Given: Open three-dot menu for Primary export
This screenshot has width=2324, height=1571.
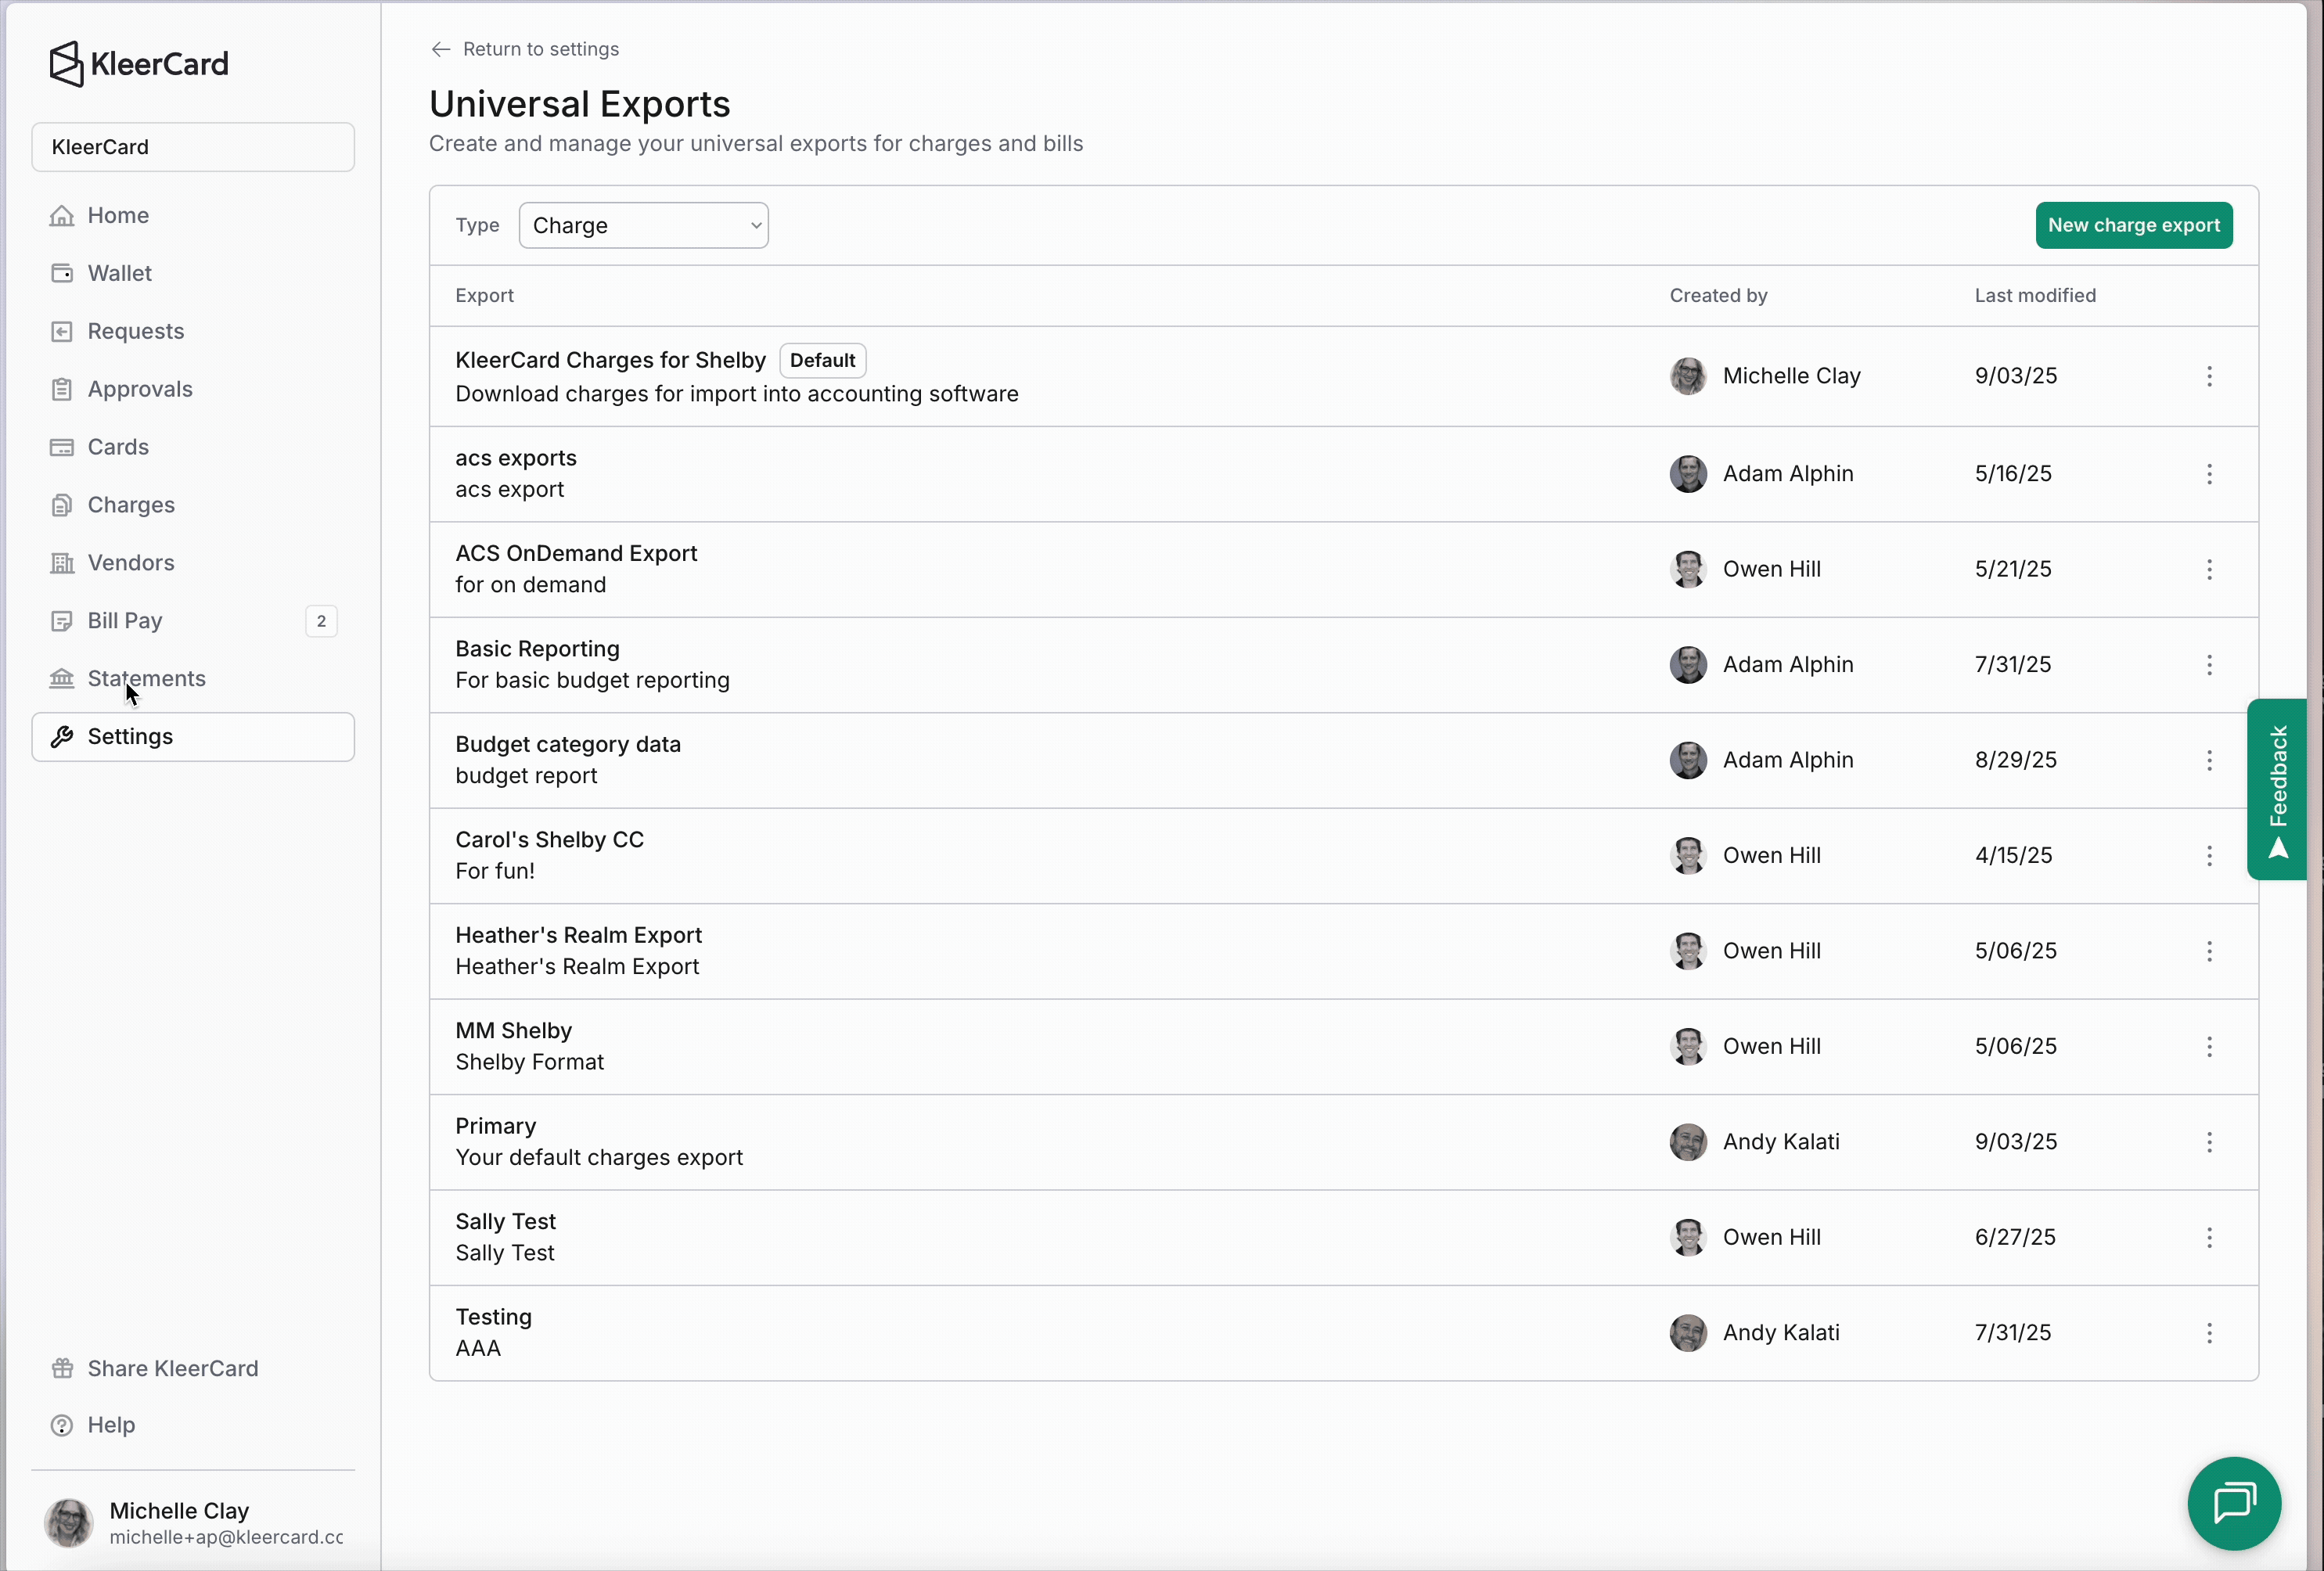Looking at the screenshot, I should pyautogui.click(x=2209, y=1142).
